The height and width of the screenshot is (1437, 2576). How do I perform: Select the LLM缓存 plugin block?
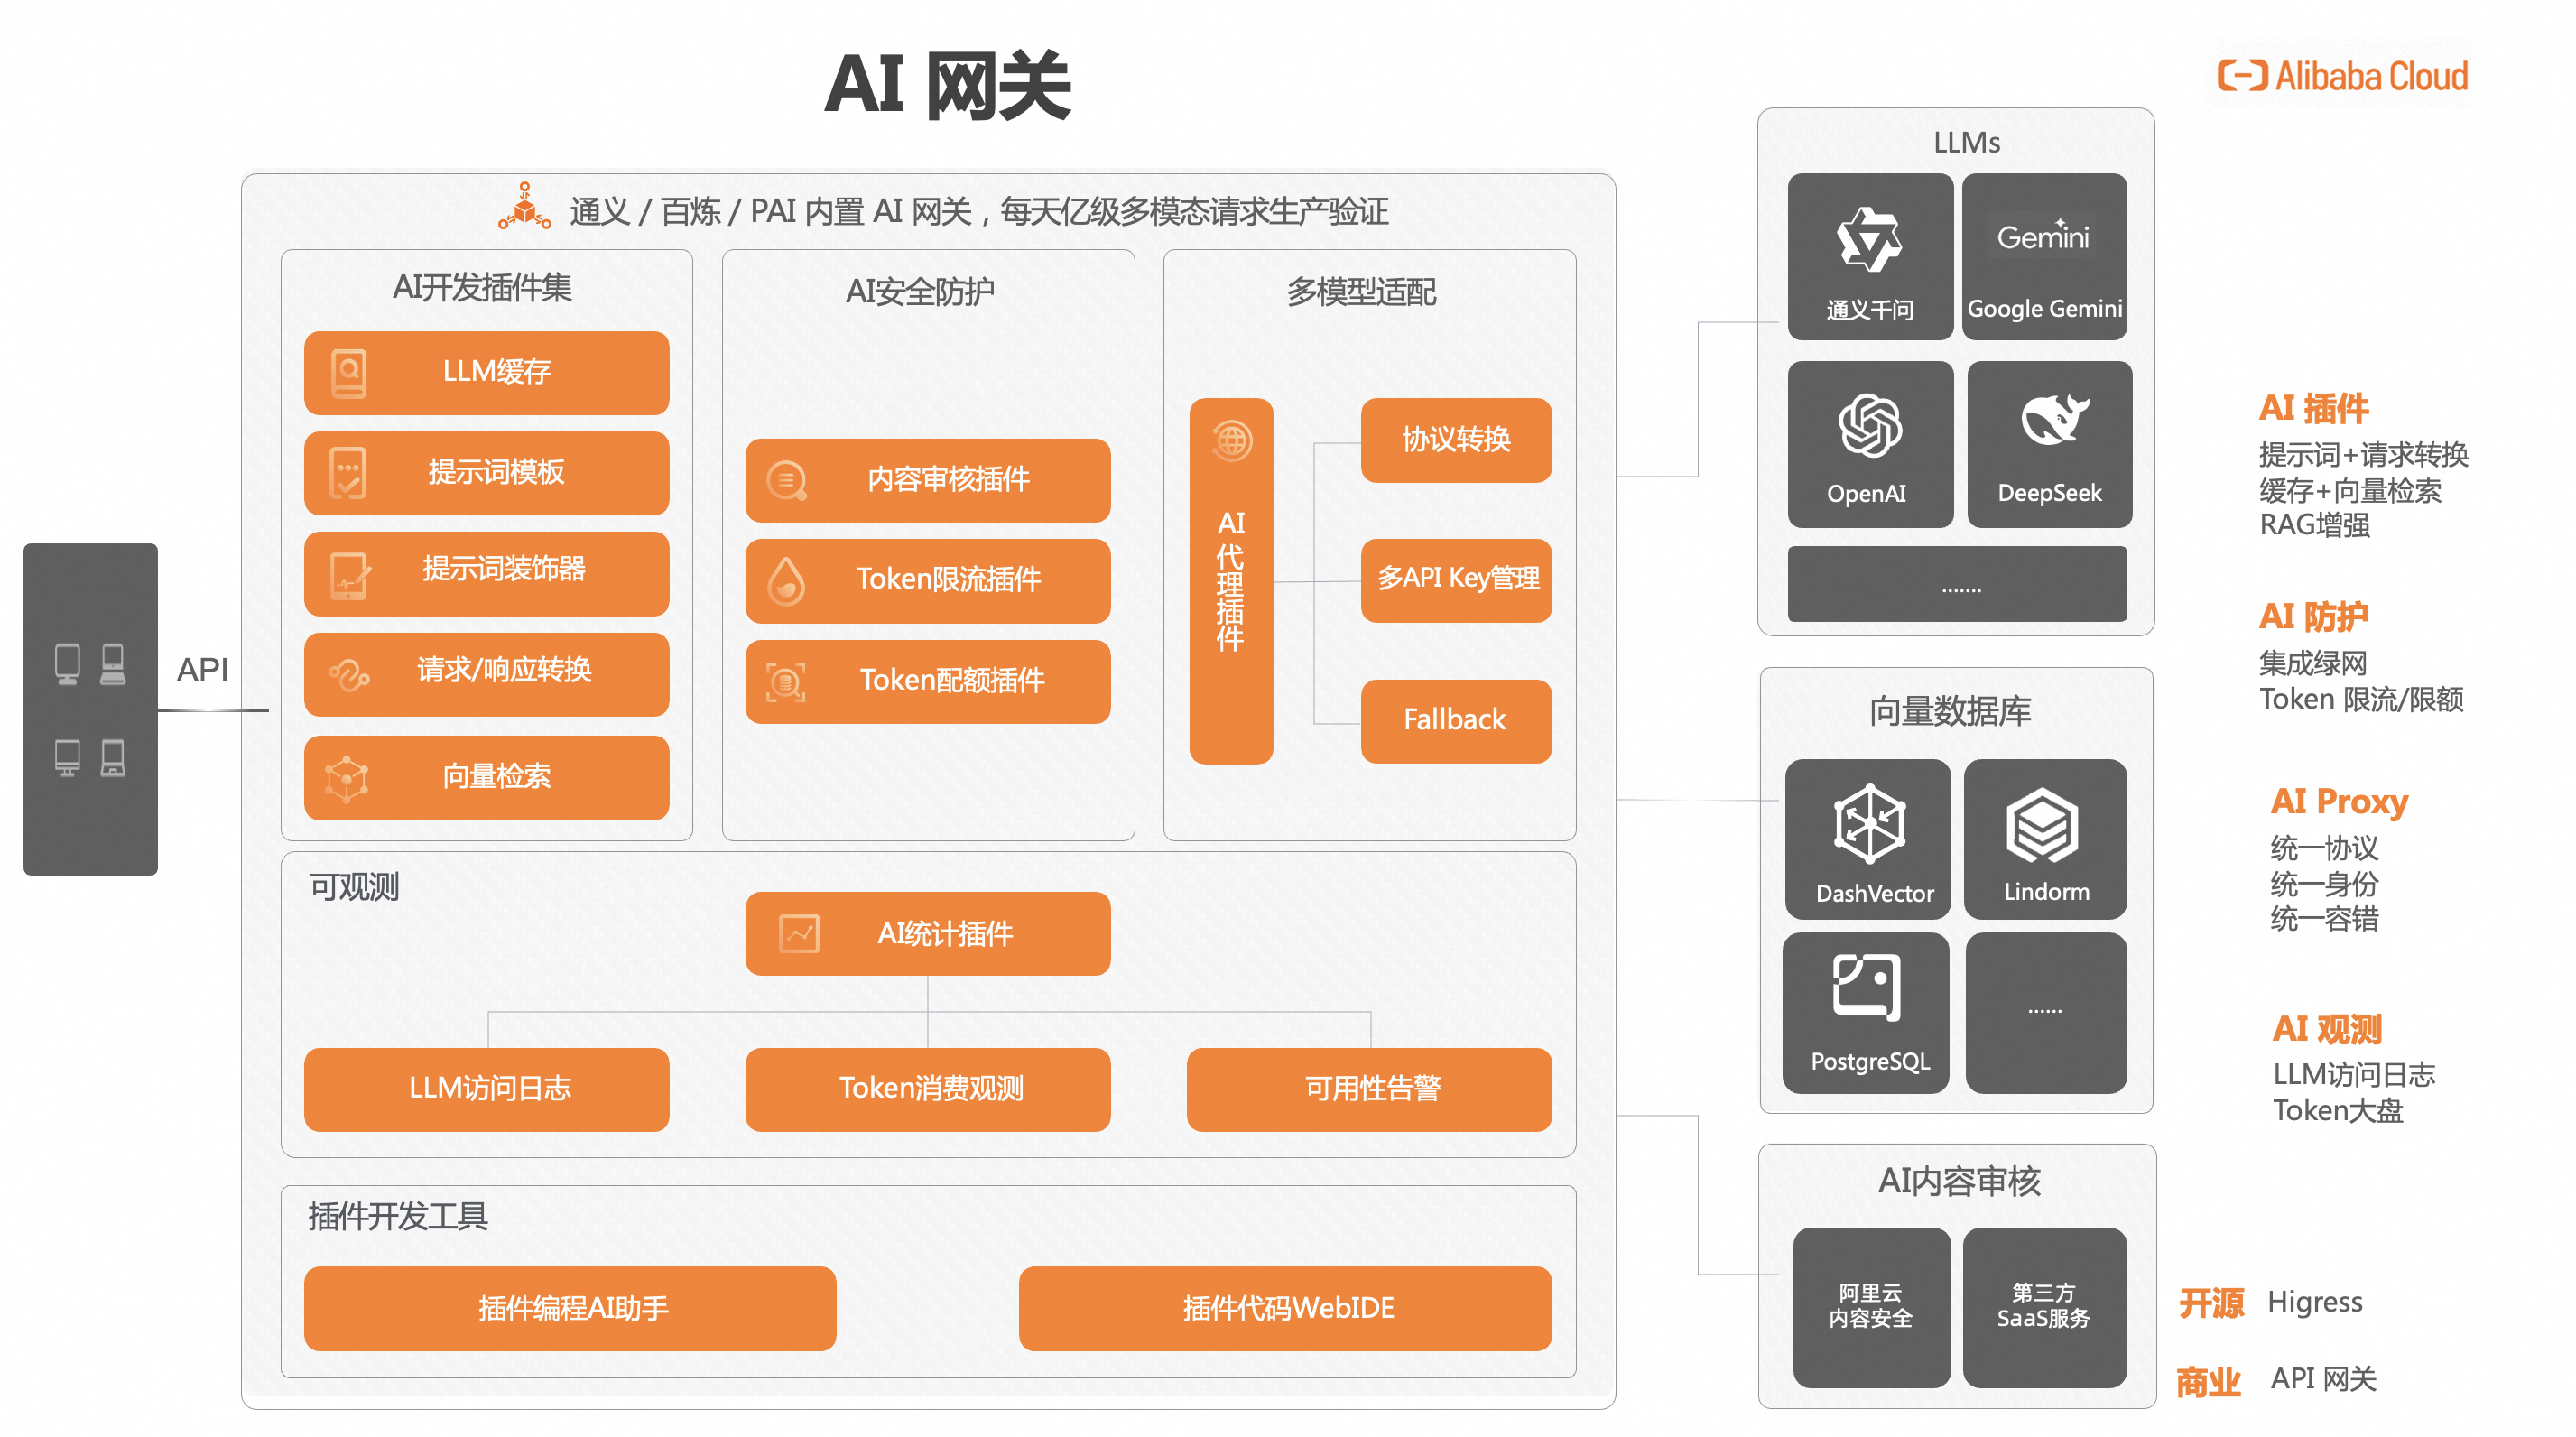[x=486, y=372]
